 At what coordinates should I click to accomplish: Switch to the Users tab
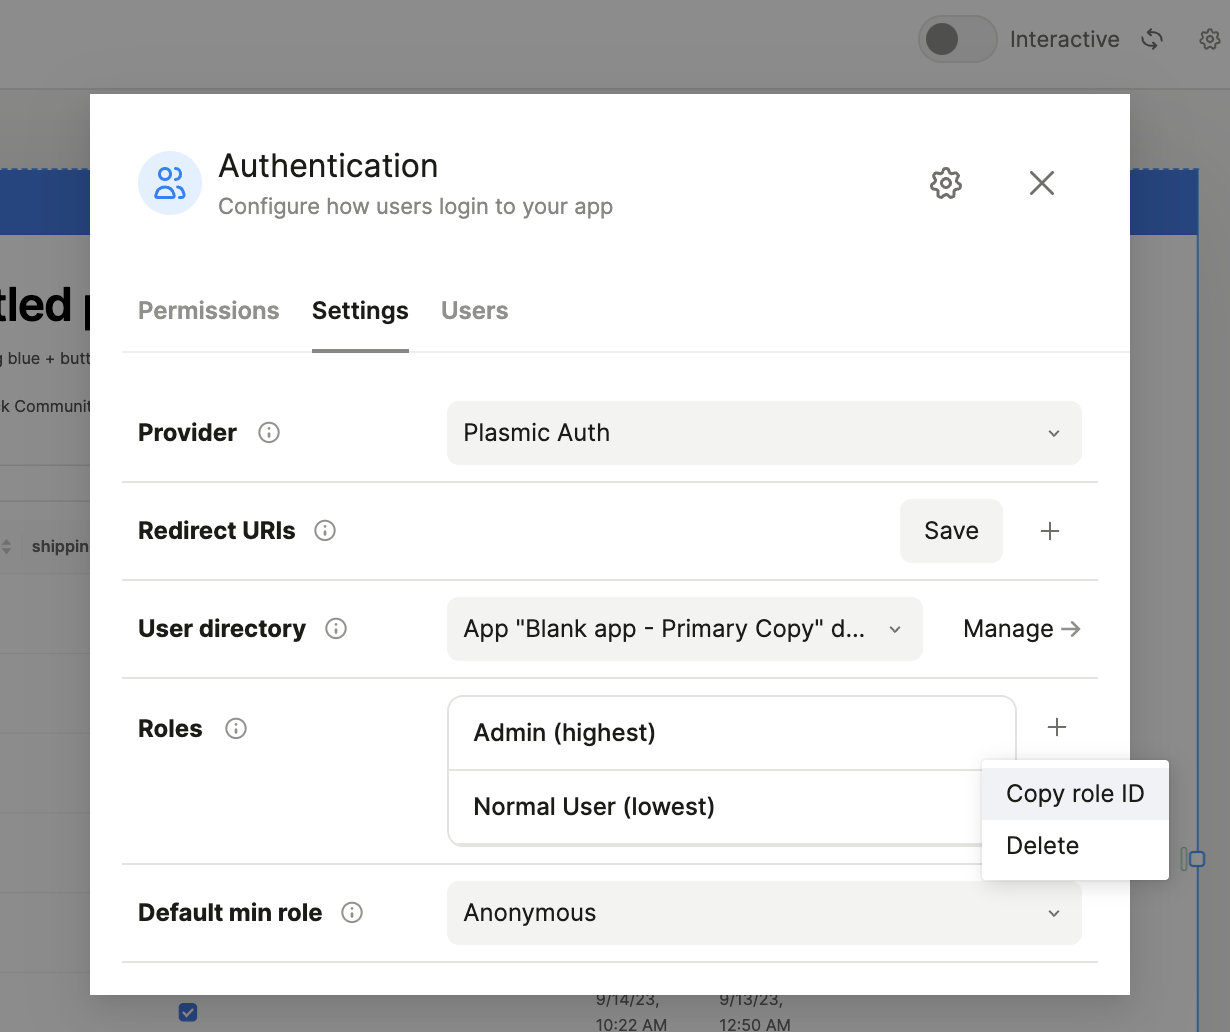pyautogui.click(x=474, y=311)
